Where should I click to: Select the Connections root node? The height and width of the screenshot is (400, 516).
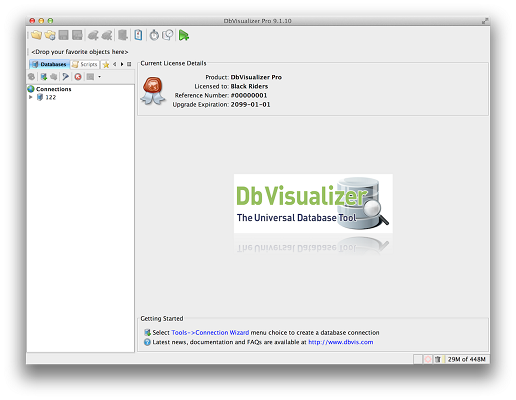coord(54,89)
